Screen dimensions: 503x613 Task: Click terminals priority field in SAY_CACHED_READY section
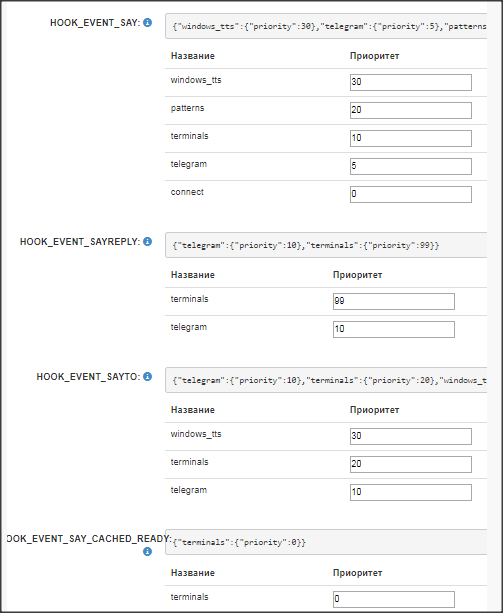coord(394,599)
